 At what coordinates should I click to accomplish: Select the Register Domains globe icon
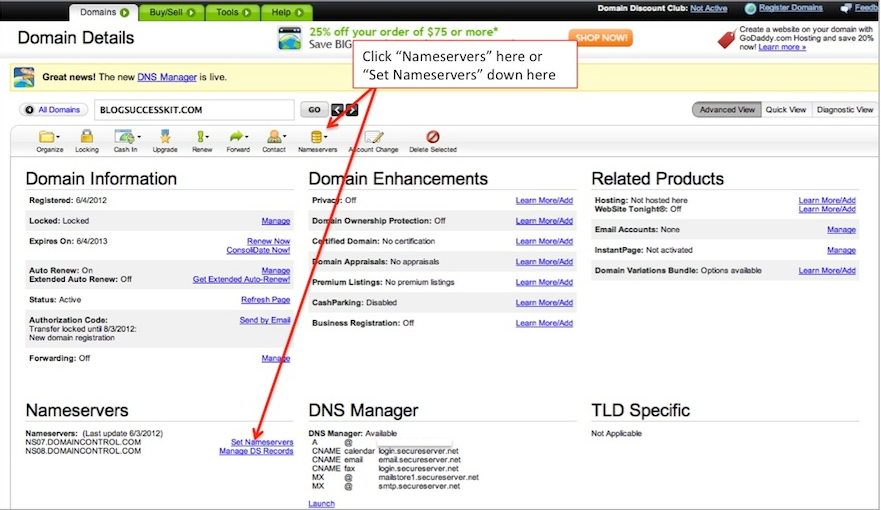coord(750,8)
